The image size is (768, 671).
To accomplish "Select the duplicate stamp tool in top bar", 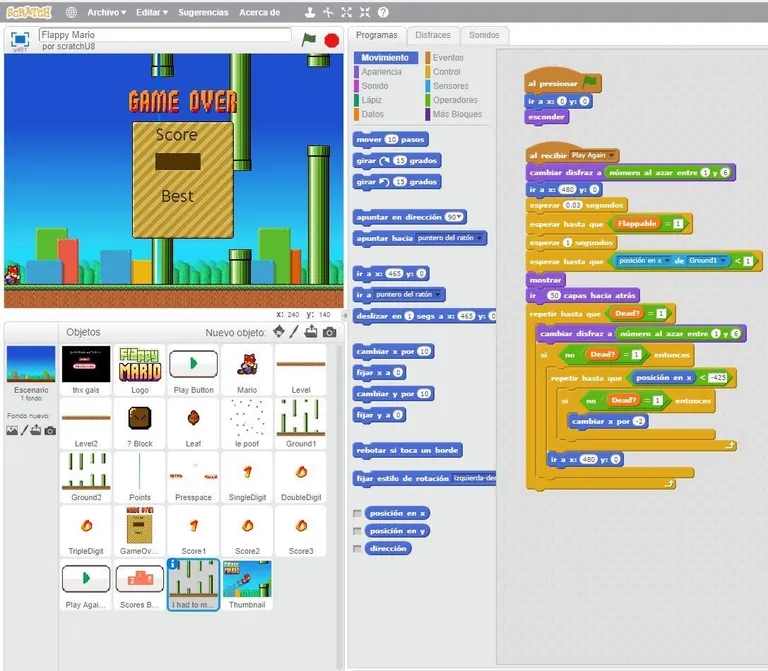I will click(310, 12).
